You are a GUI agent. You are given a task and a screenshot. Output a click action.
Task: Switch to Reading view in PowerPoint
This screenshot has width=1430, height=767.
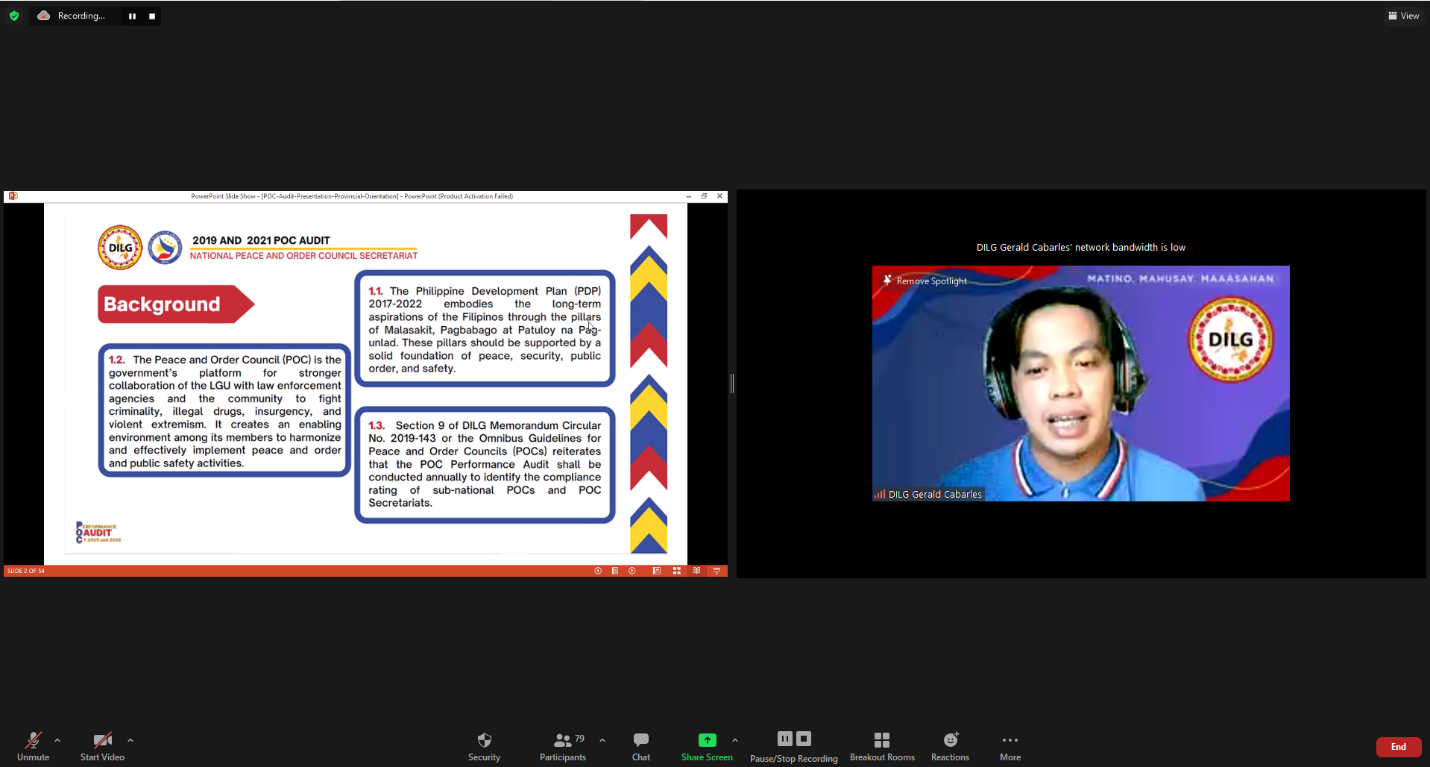pos(696,571)
